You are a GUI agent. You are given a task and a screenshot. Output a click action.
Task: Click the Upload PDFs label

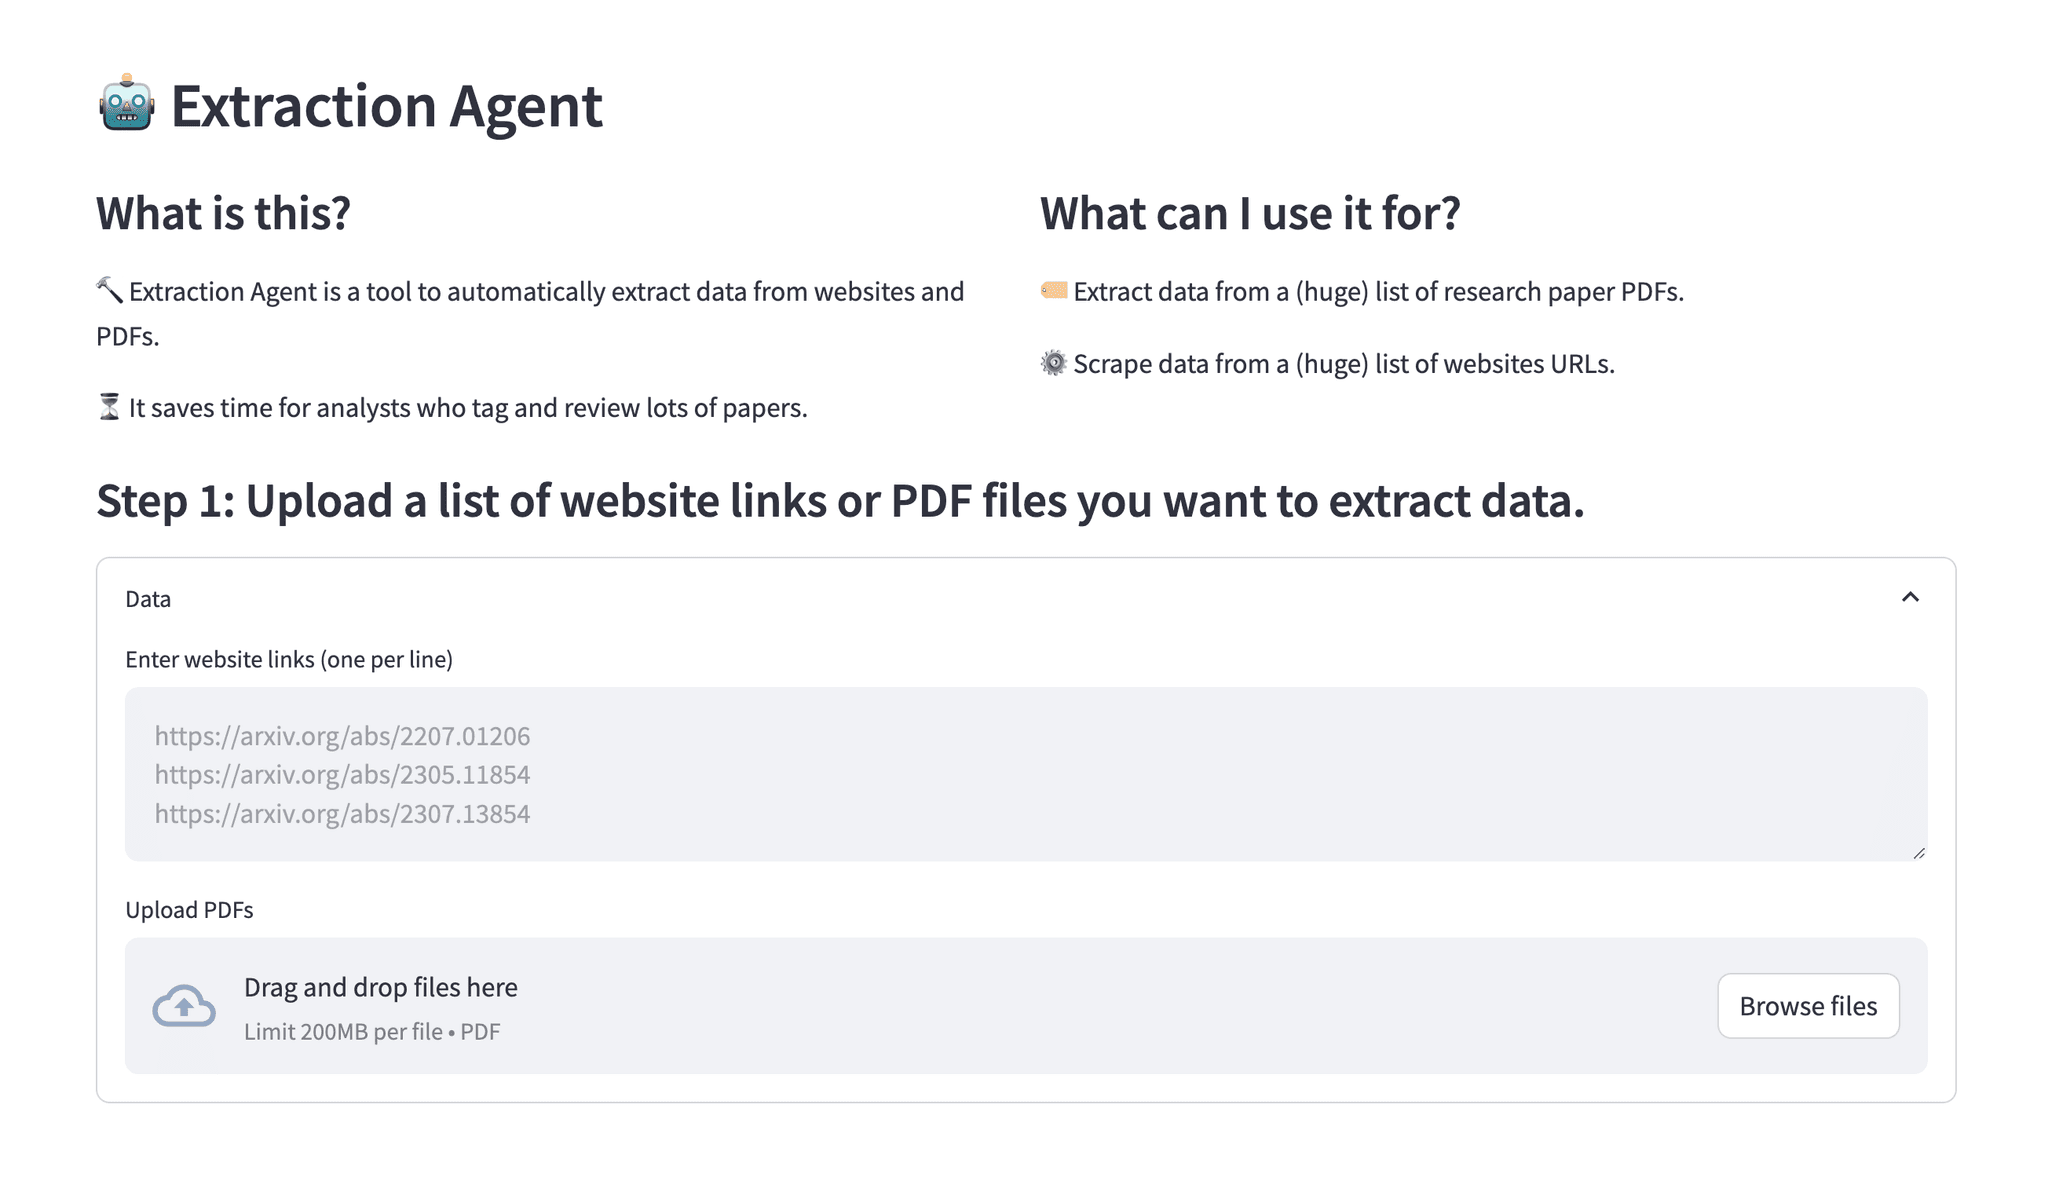tap(189, 910)
